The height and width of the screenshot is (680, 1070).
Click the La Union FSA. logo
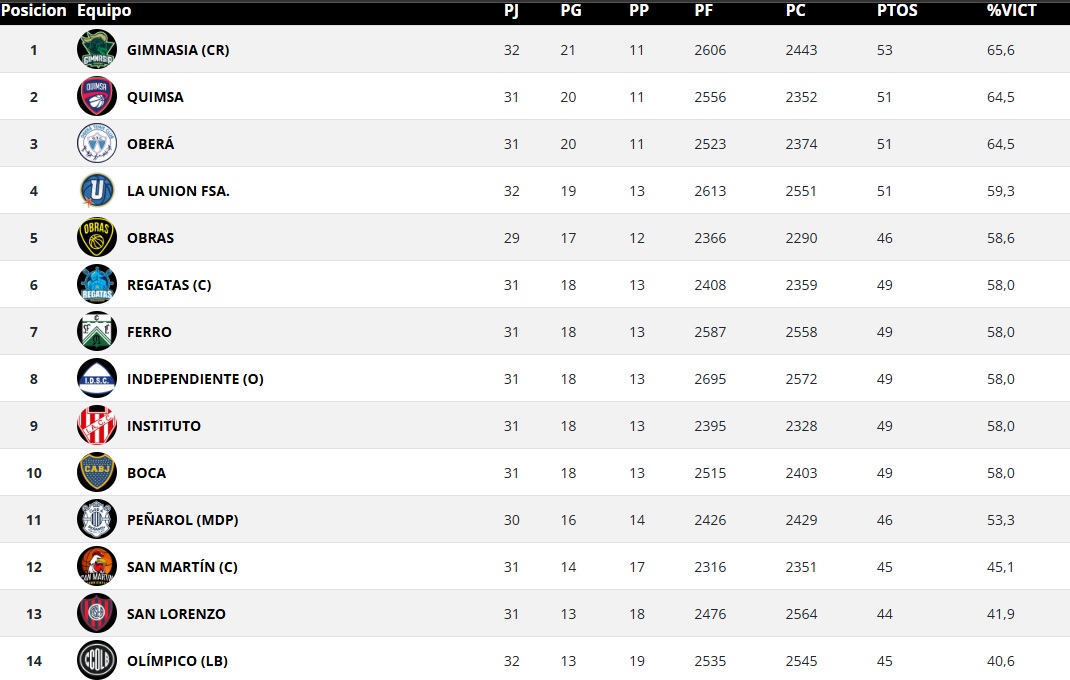point(97,191)
